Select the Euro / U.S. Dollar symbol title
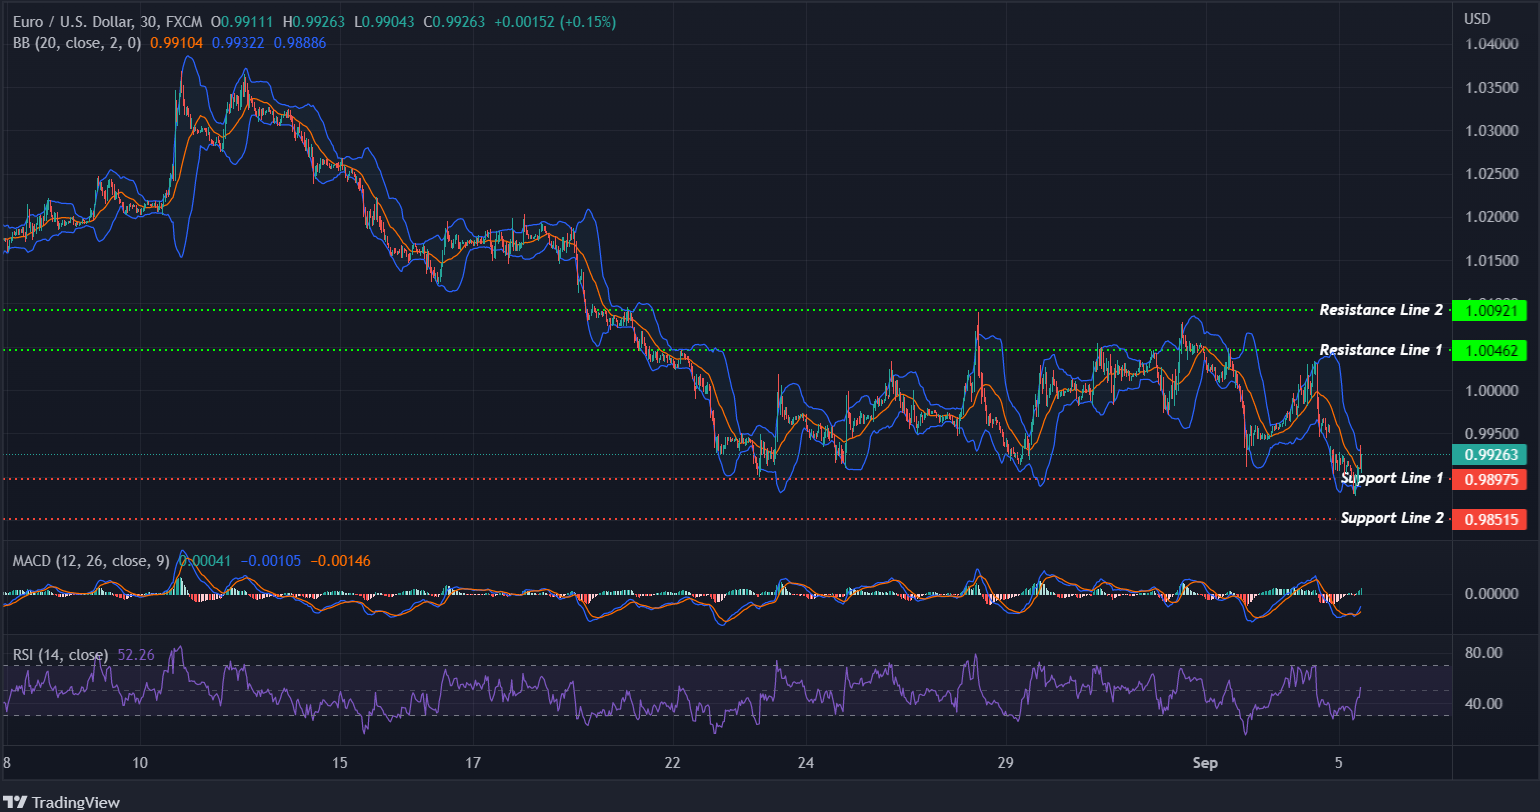Screen dimensions: 1540x812 coord(72,22)
